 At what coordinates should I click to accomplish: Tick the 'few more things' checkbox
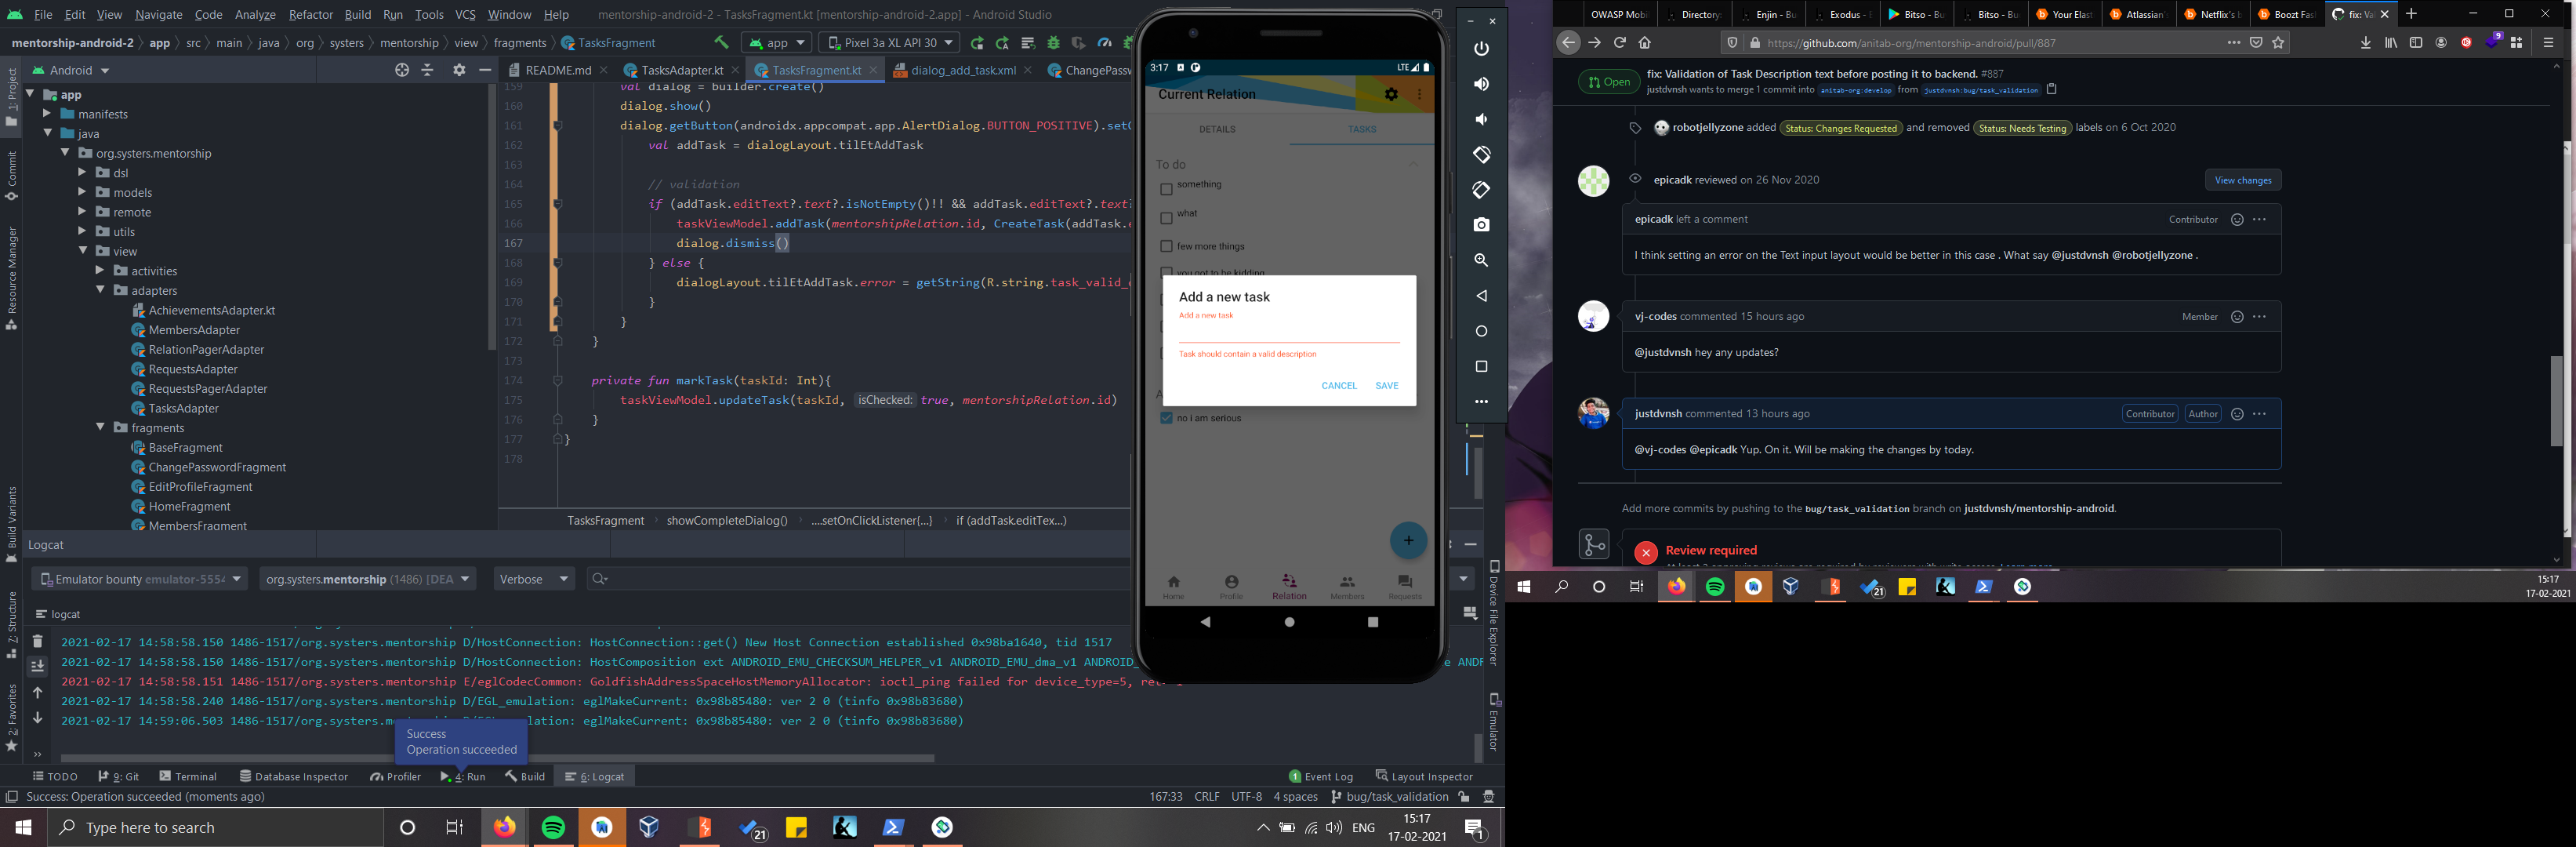point(1166,246)
